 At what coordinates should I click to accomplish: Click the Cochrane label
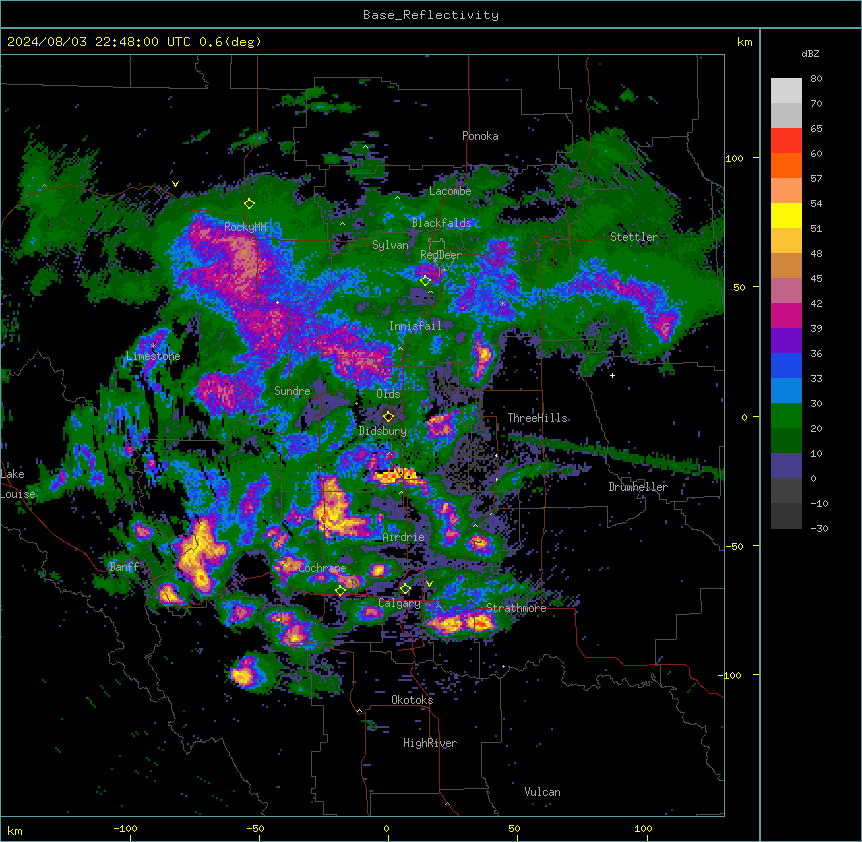(322, 568)
